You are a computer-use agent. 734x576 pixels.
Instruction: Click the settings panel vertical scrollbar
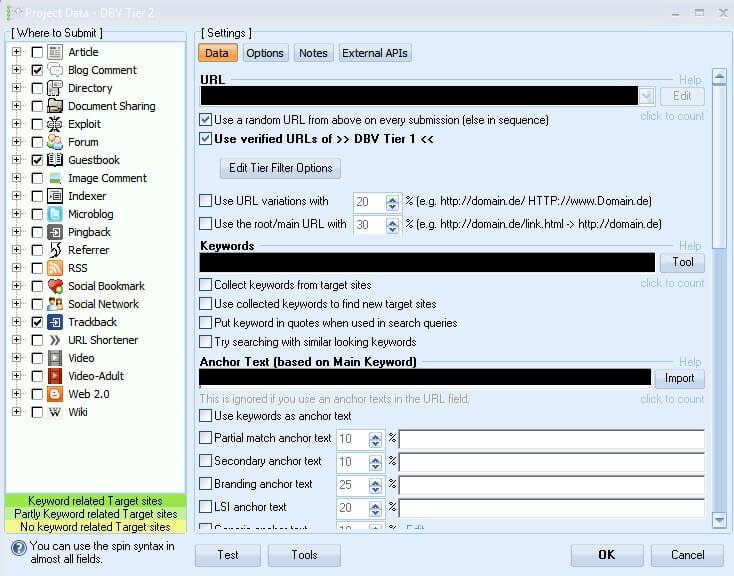point(718,300)
